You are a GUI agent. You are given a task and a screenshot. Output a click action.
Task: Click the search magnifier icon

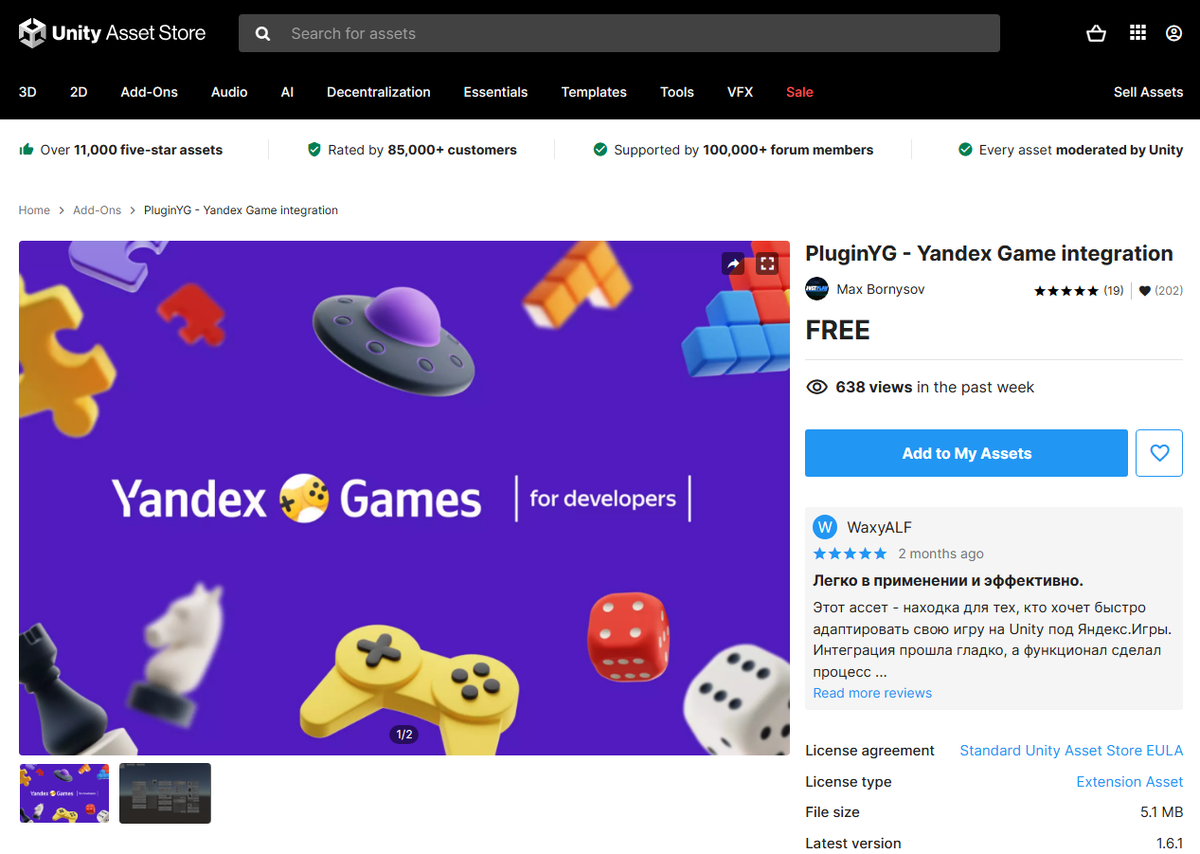click(263, 34)
